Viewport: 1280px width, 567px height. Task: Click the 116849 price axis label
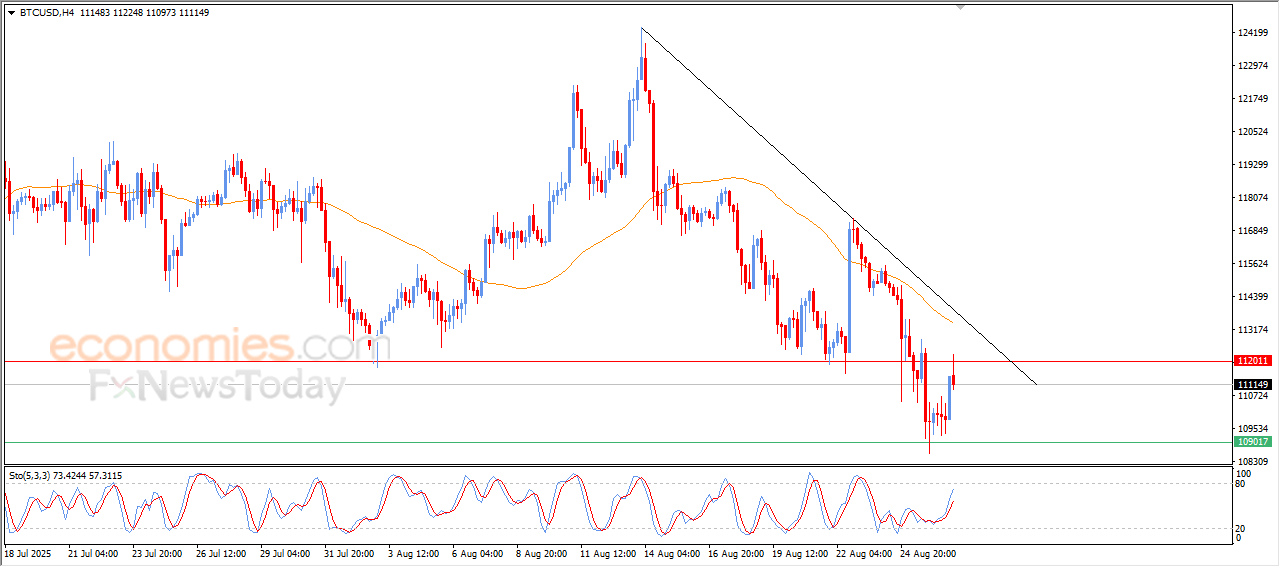(1253, 231)
